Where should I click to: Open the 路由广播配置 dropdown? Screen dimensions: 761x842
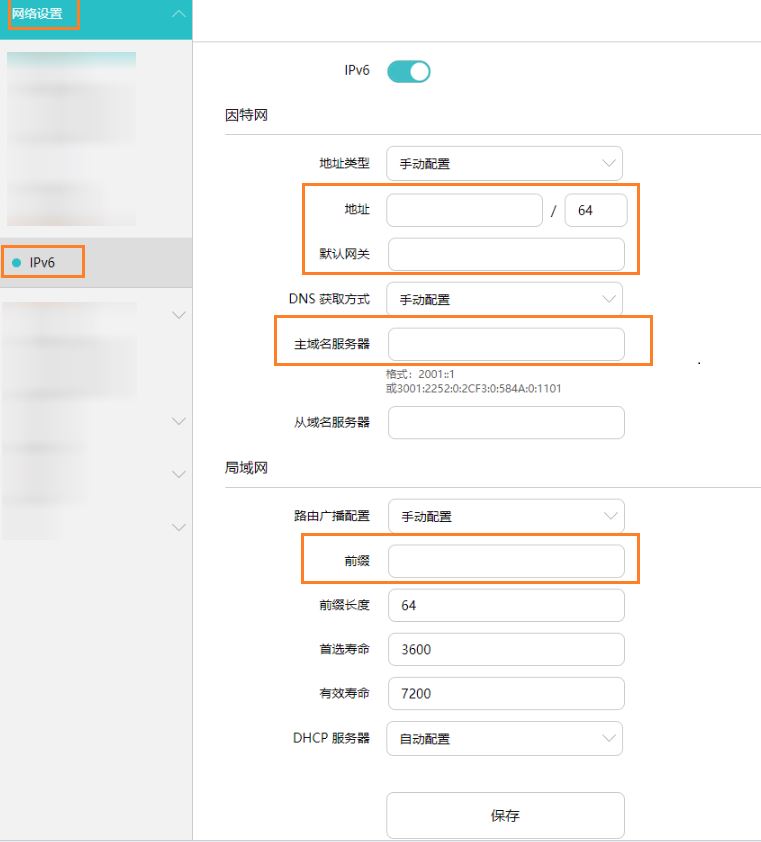point(504,516)
